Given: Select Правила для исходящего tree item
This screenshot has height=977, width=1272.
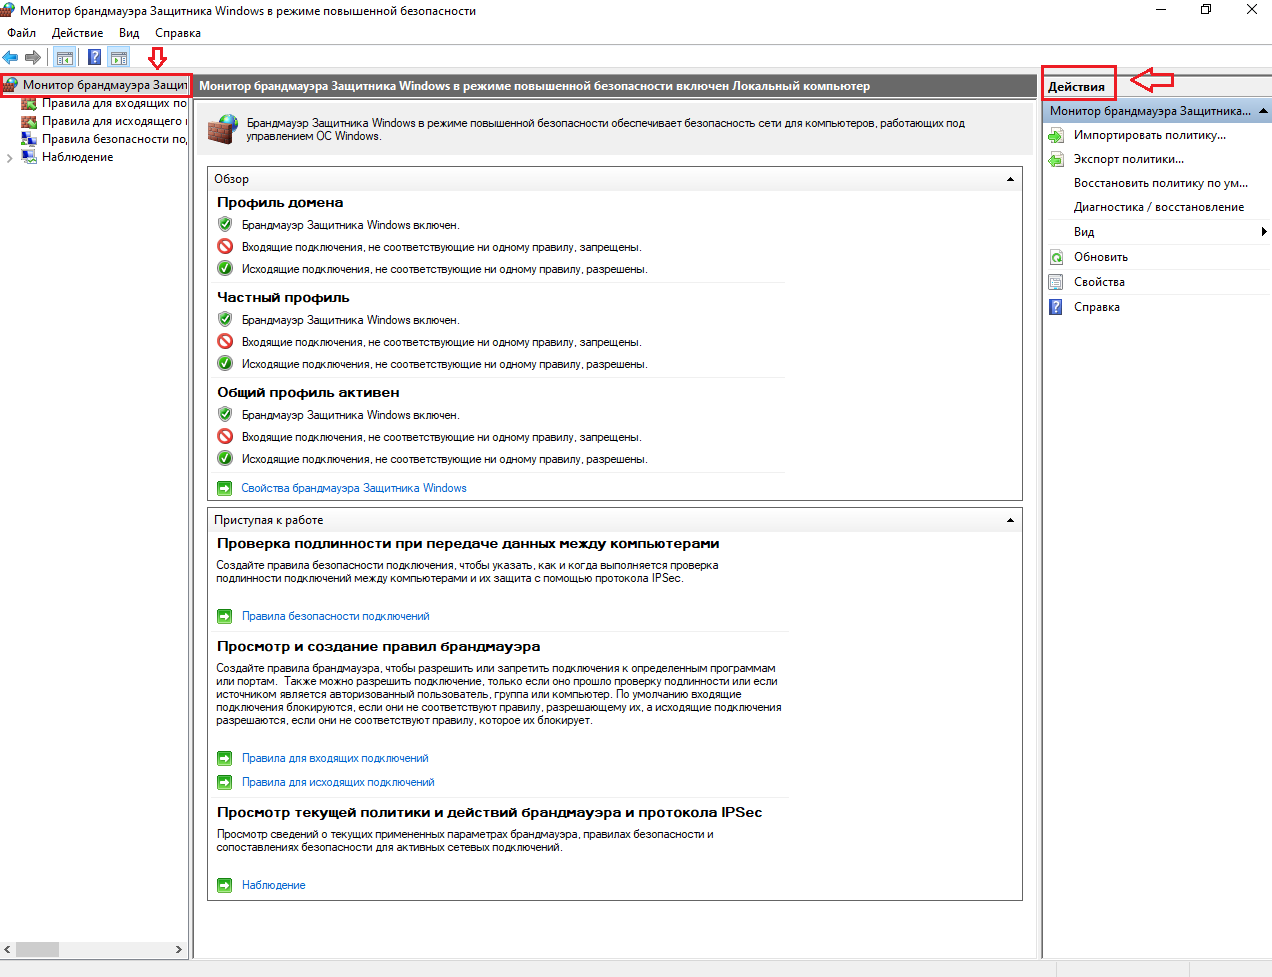Looking at the screenshot, I should pyautogui.click(x=114, y=121).
